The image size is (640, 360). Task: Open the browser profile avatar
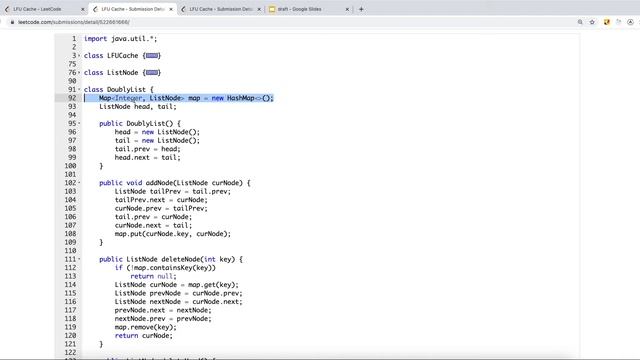(631, 22)
